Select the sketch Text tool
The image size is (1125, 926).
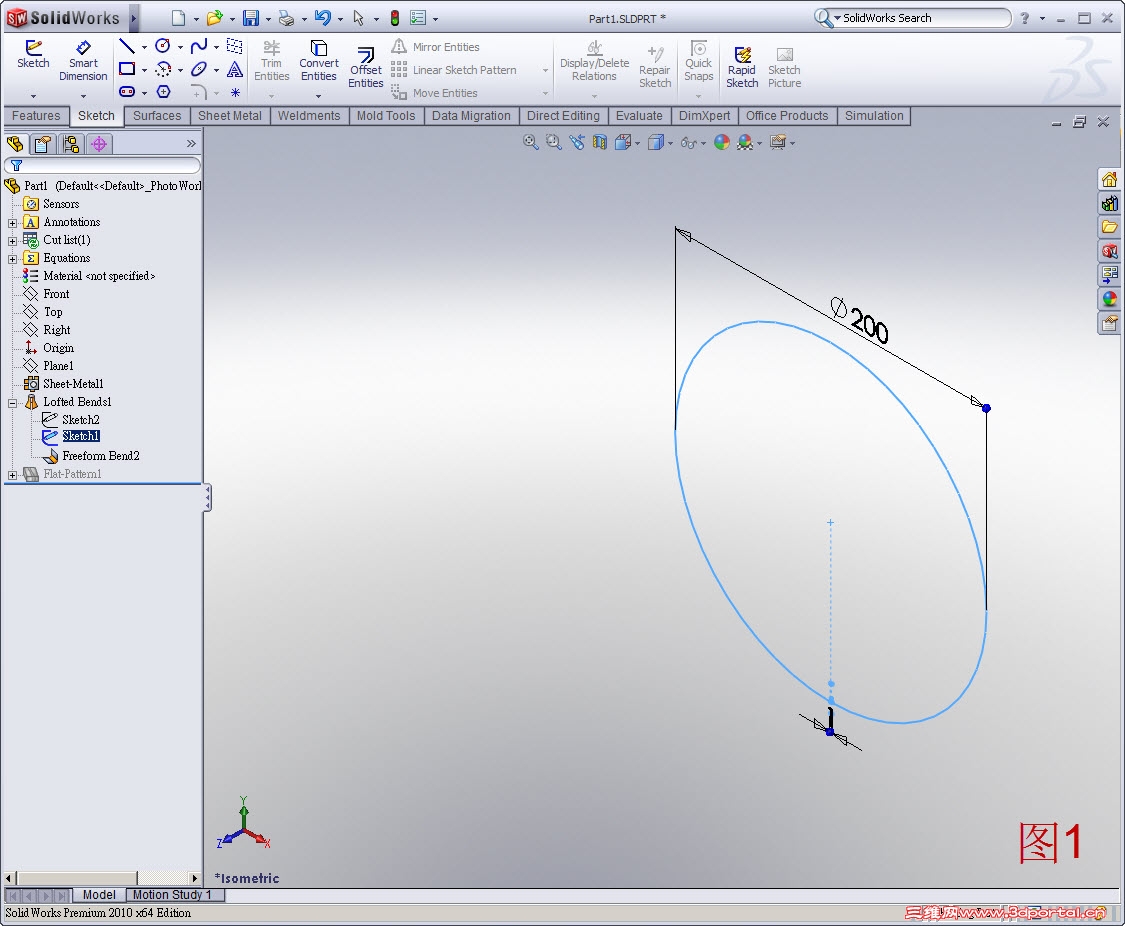235,70
